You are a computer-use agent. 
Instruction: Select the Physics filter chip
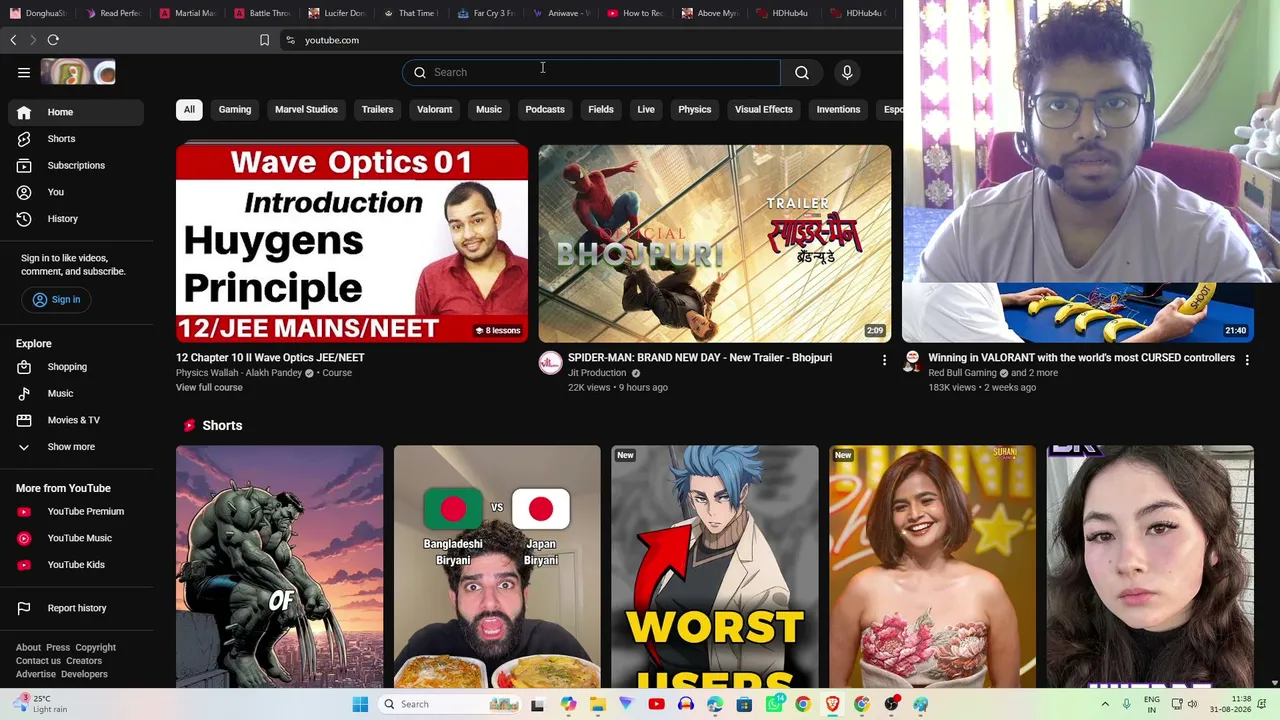click(x=695, y=109)
